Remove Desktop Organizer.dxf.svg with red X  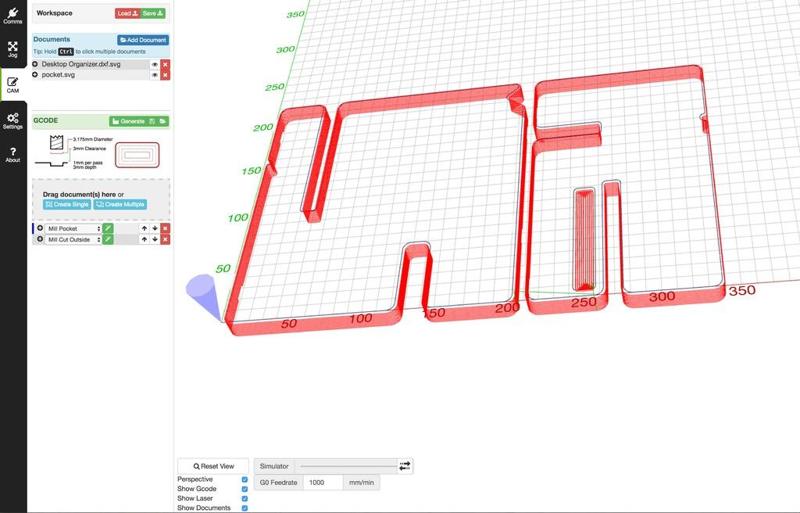coord(165,65)
